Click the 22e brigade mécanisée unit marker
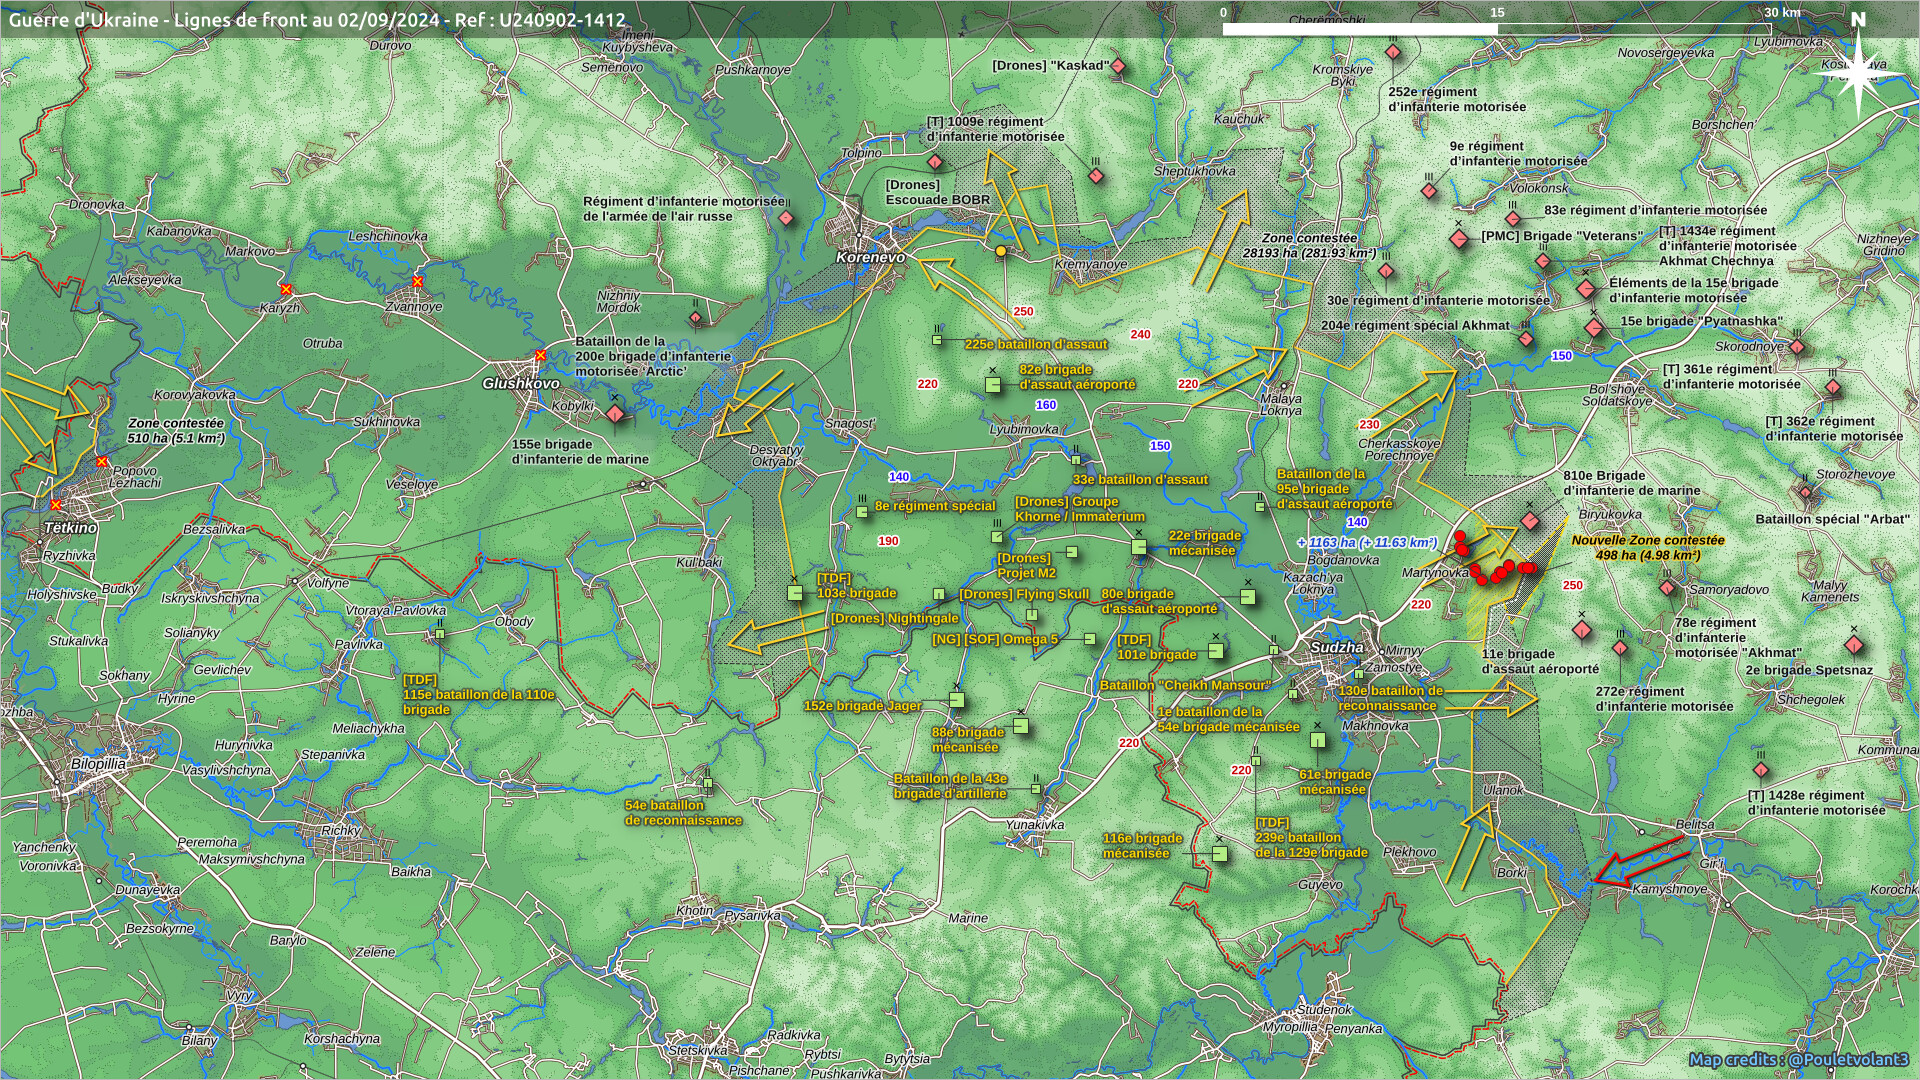This screenshot has width=1920, height=1080. [1139, 546]
